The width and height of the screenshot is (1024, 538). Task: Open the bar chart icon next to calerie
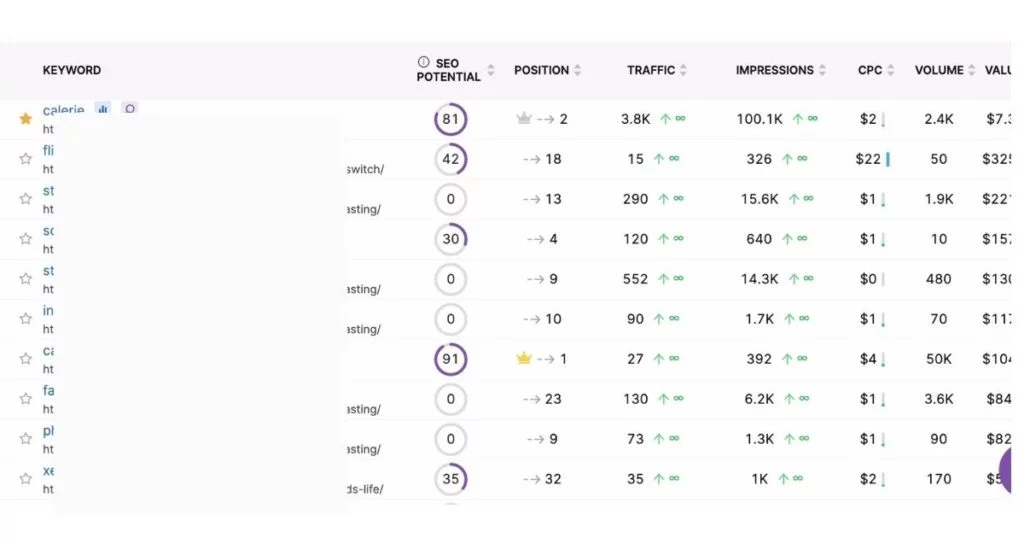pyautogui.click(x=102, y=109)
